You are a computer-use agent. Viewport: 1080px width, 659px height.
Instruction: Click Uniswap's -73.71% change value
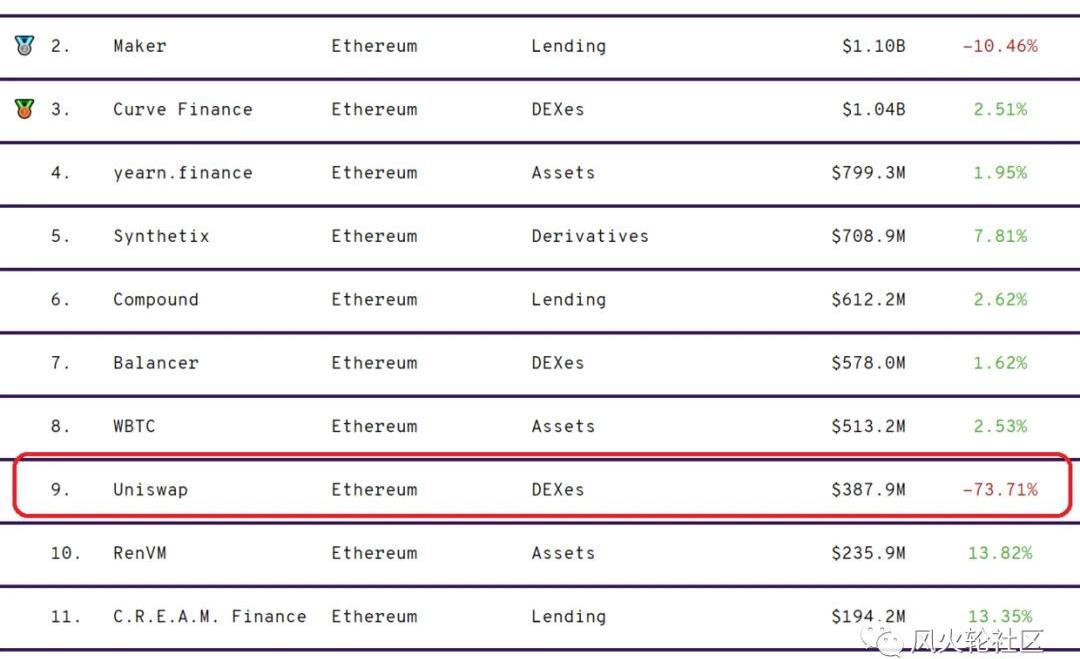(x=999, y=490)
